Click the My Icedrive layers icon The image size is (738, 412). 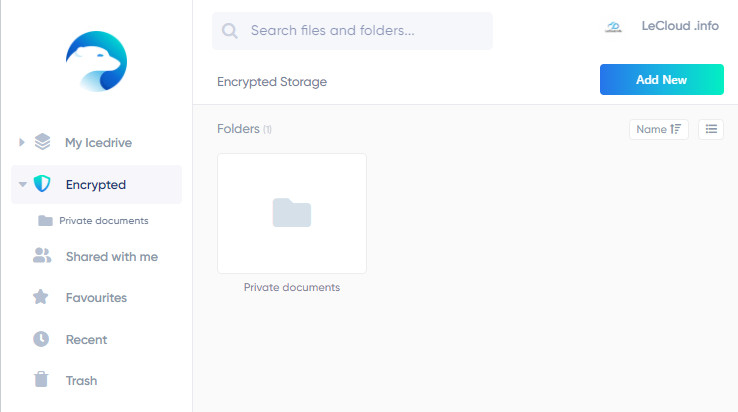42,142
